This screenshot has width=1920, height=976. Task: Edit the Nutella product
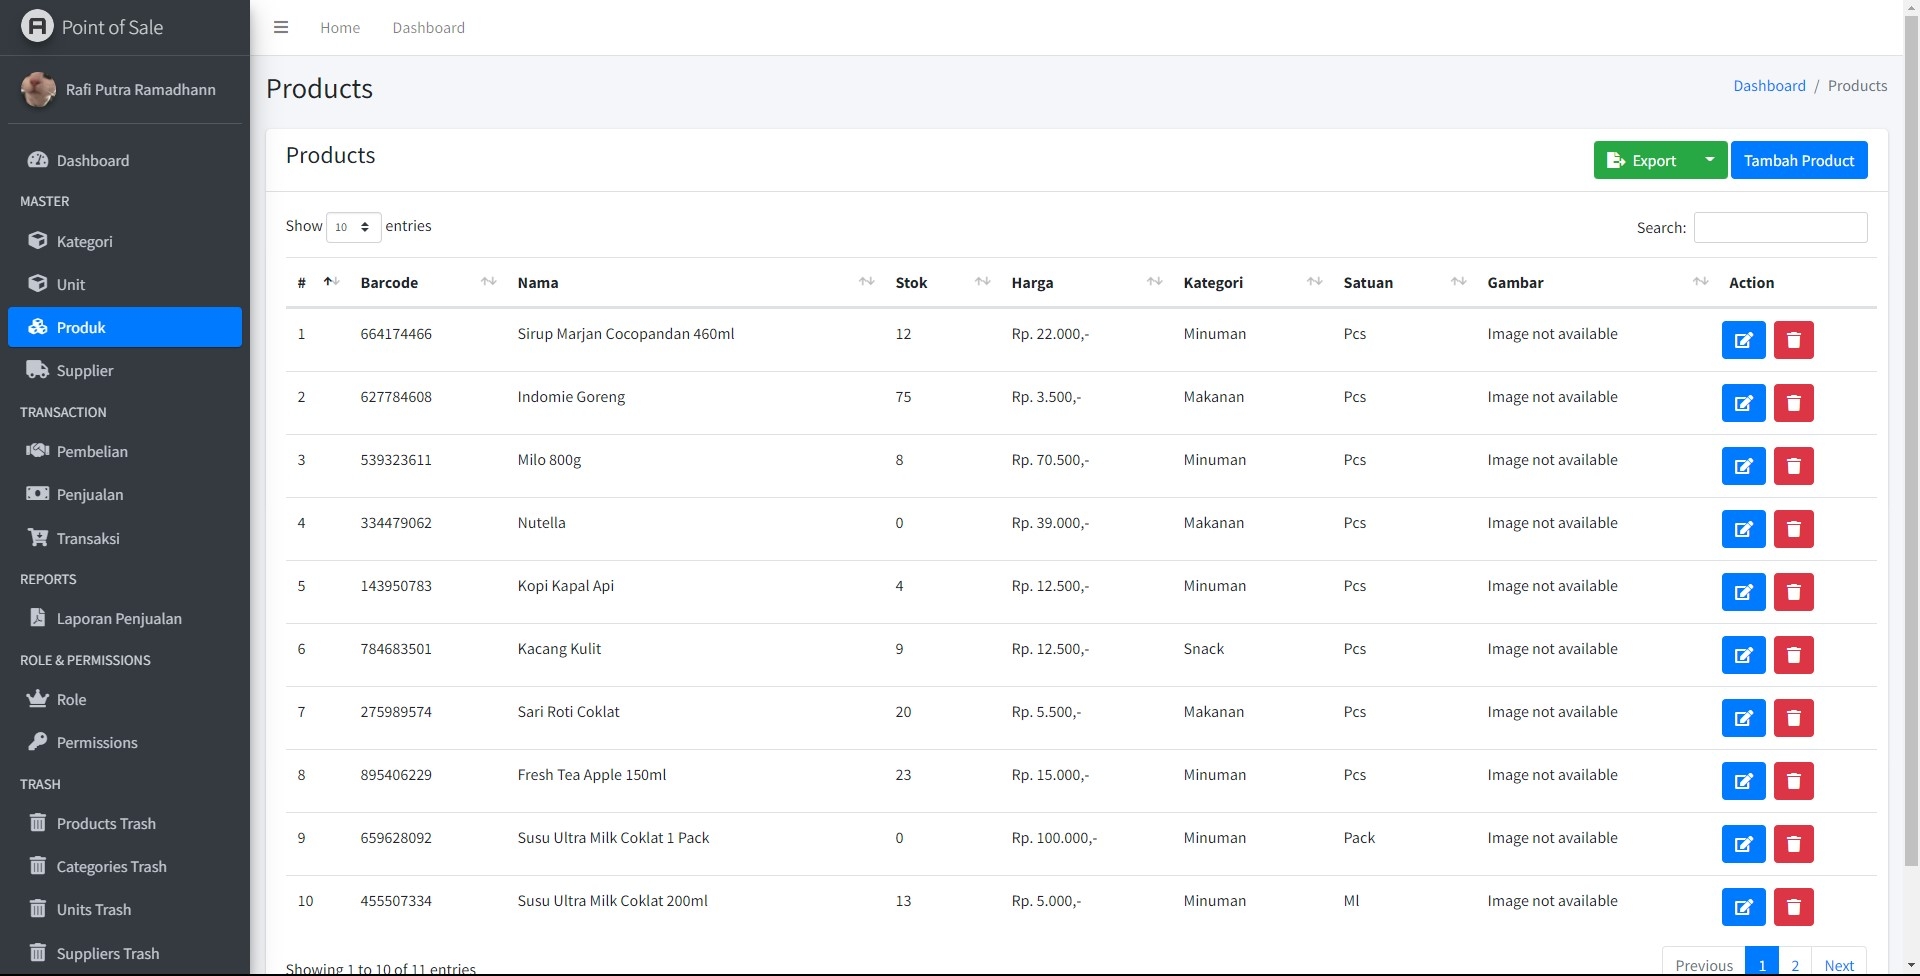1743,529
